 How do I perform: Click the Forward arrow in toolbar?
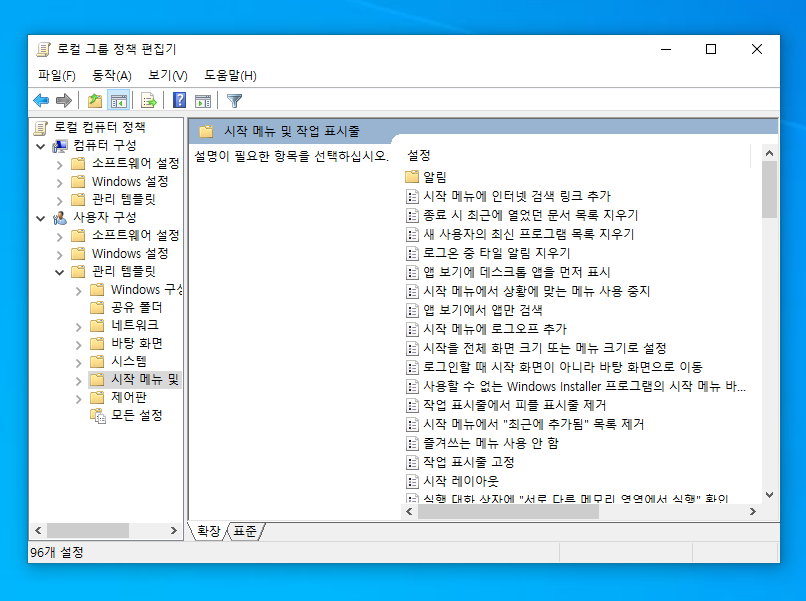(64, 100)
